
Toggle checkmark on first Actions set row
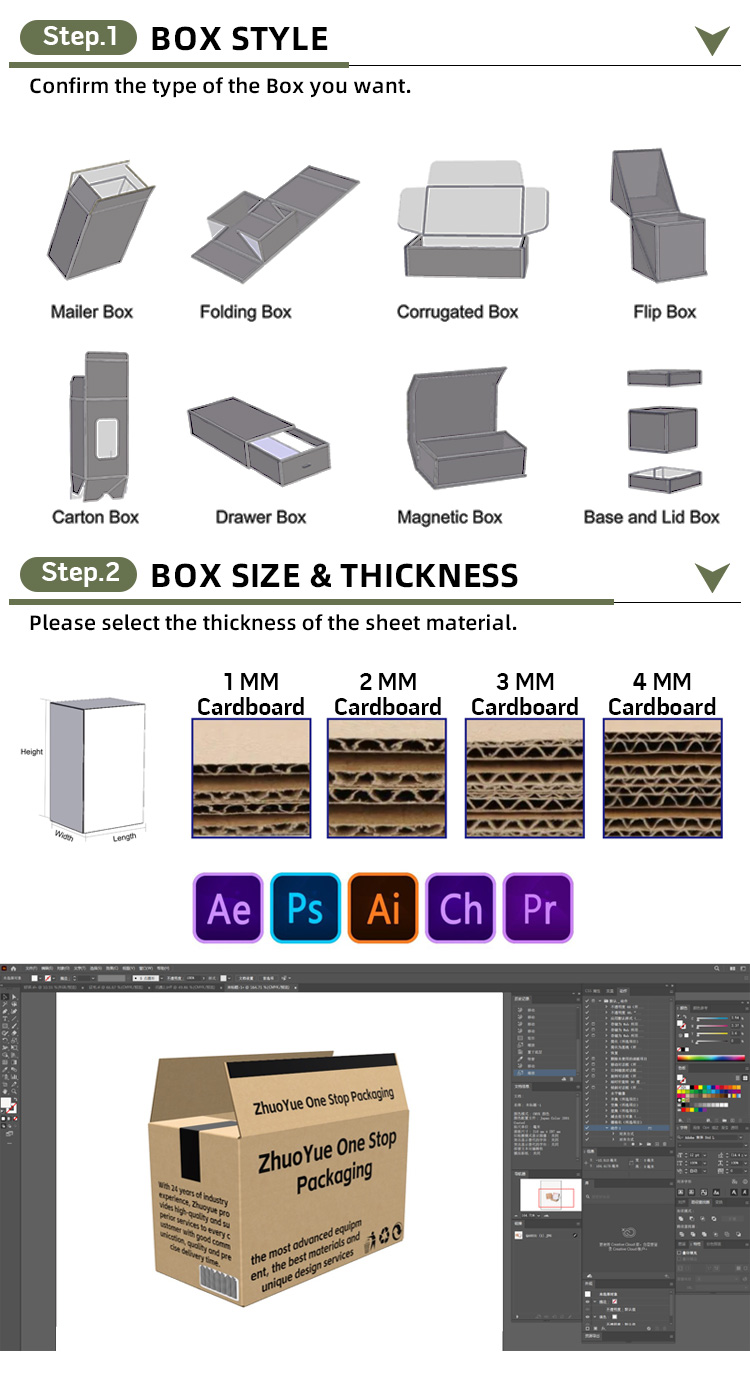coord(587,1001)
